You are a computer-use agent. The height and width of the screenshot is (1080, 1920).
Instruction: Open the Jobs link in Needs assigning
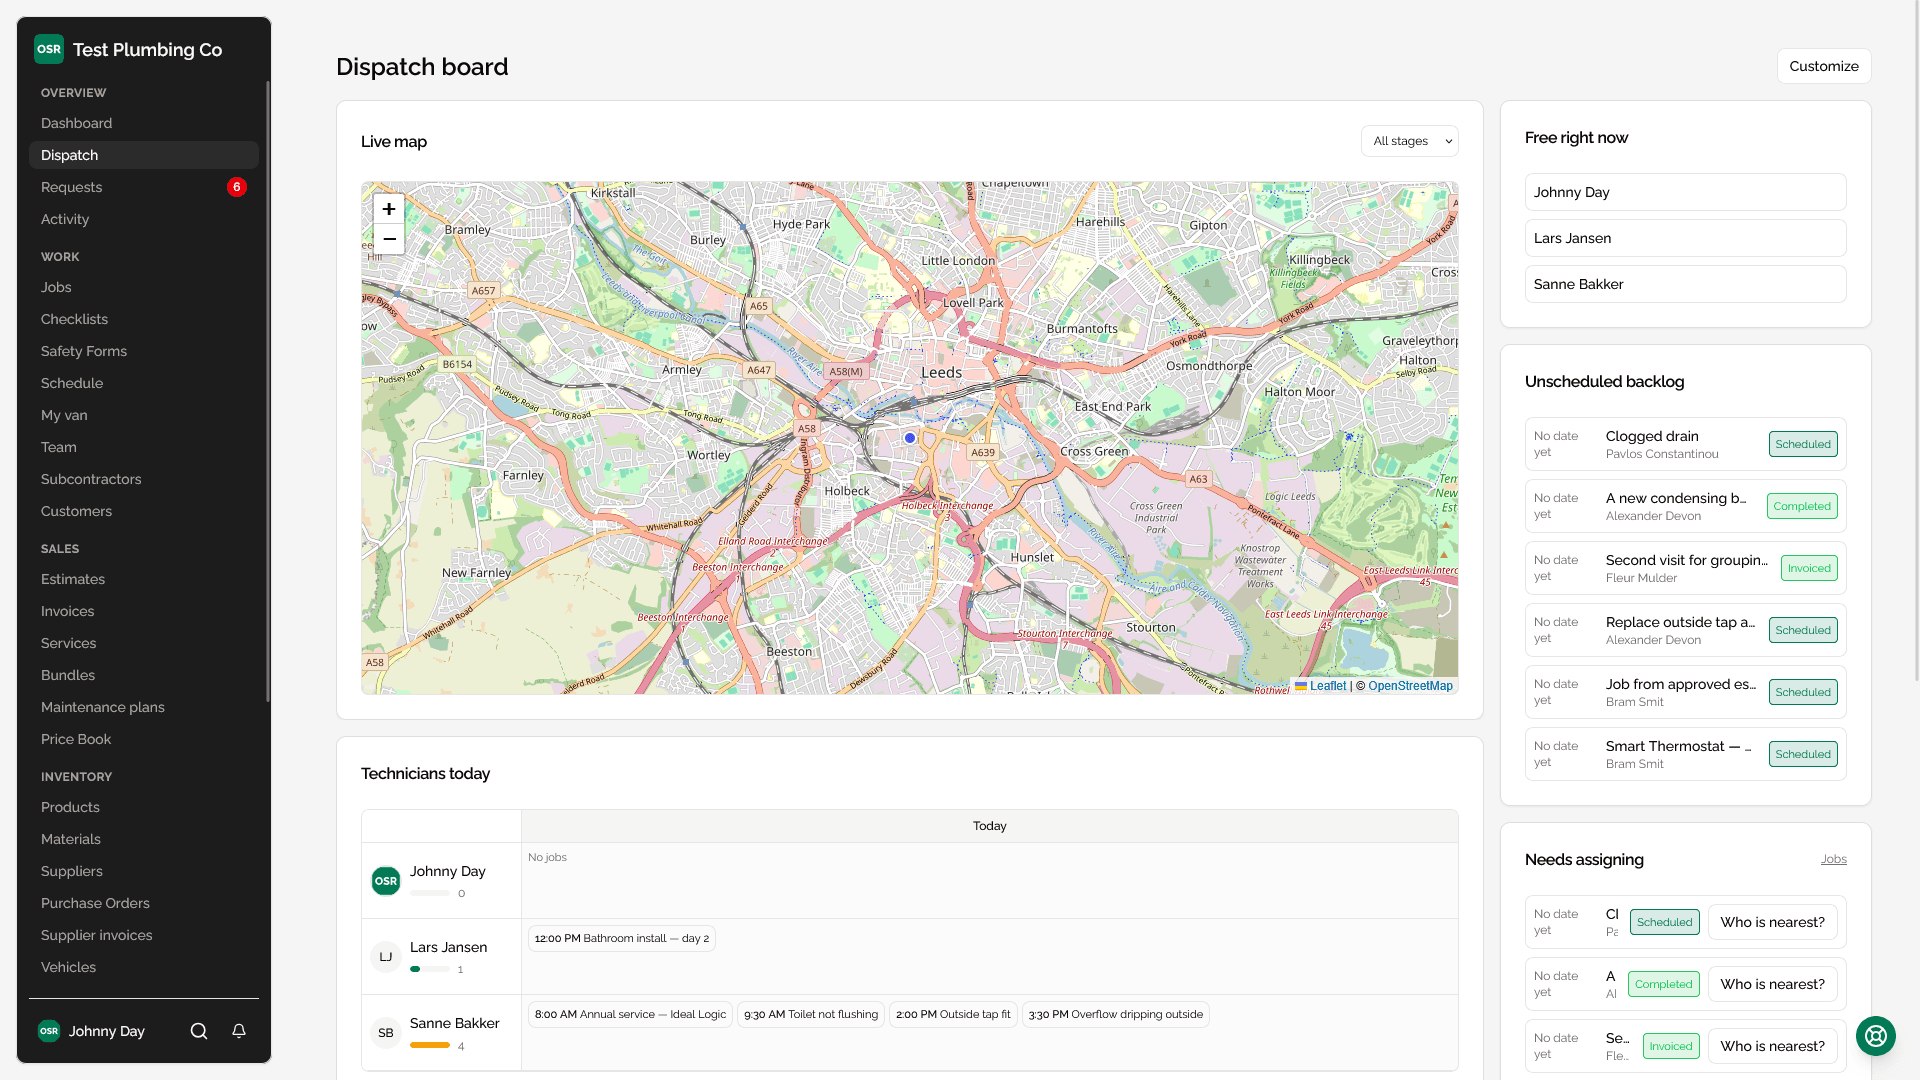pos(1833,859)
